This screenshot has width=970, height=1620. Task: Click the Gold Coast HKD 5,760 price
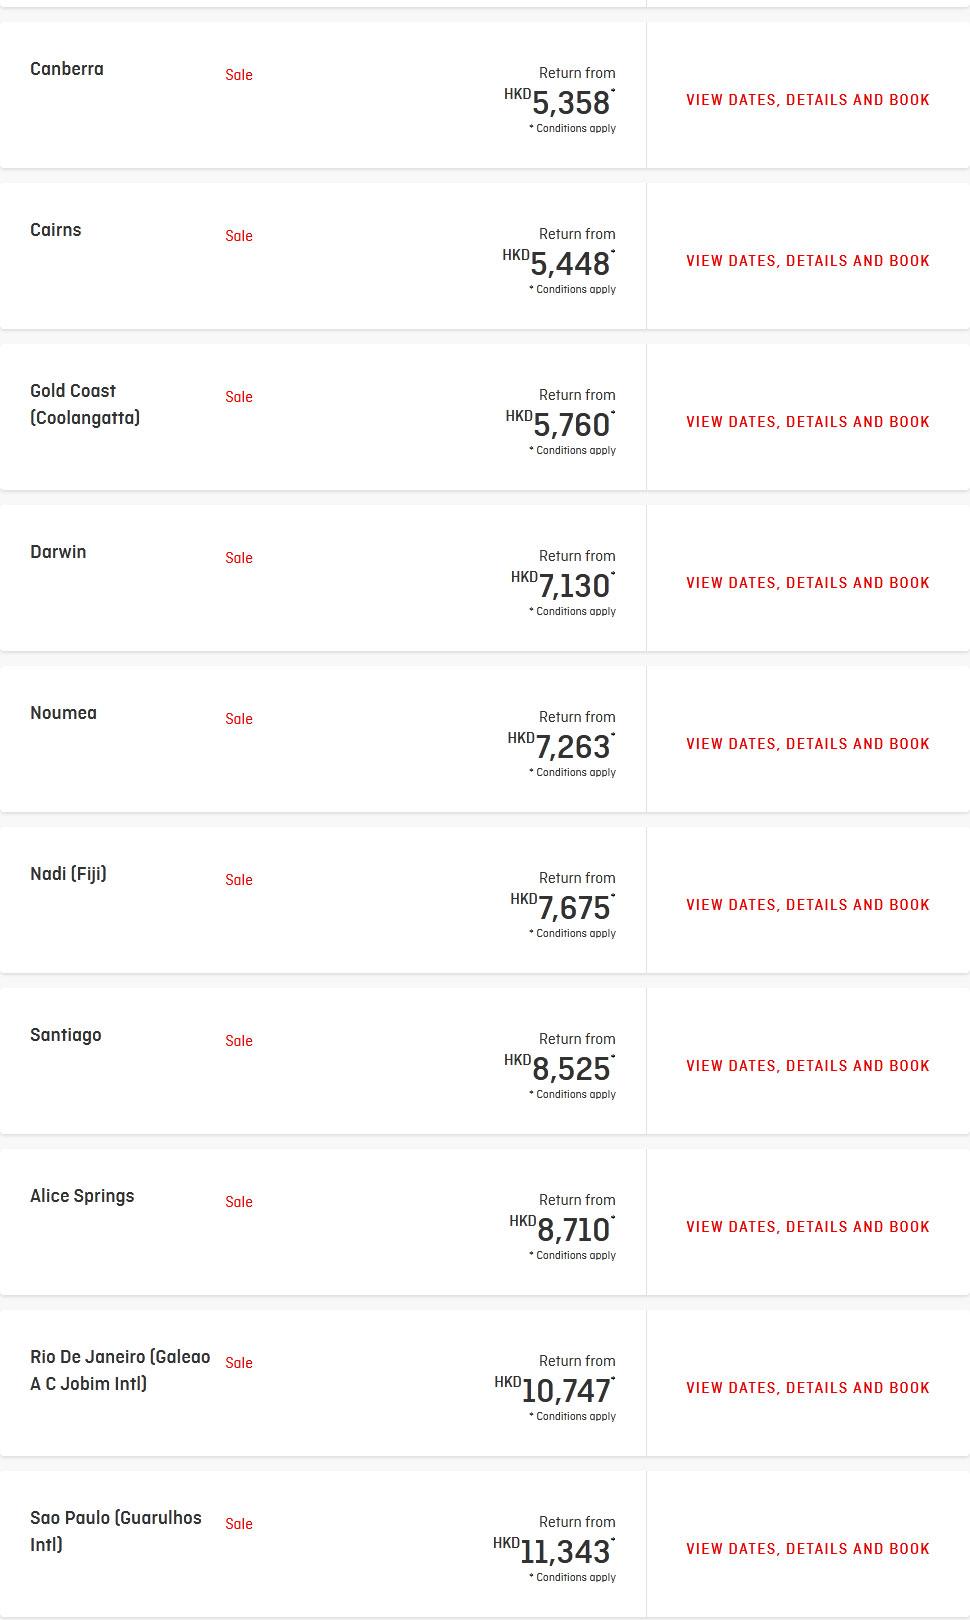(561, 424)
